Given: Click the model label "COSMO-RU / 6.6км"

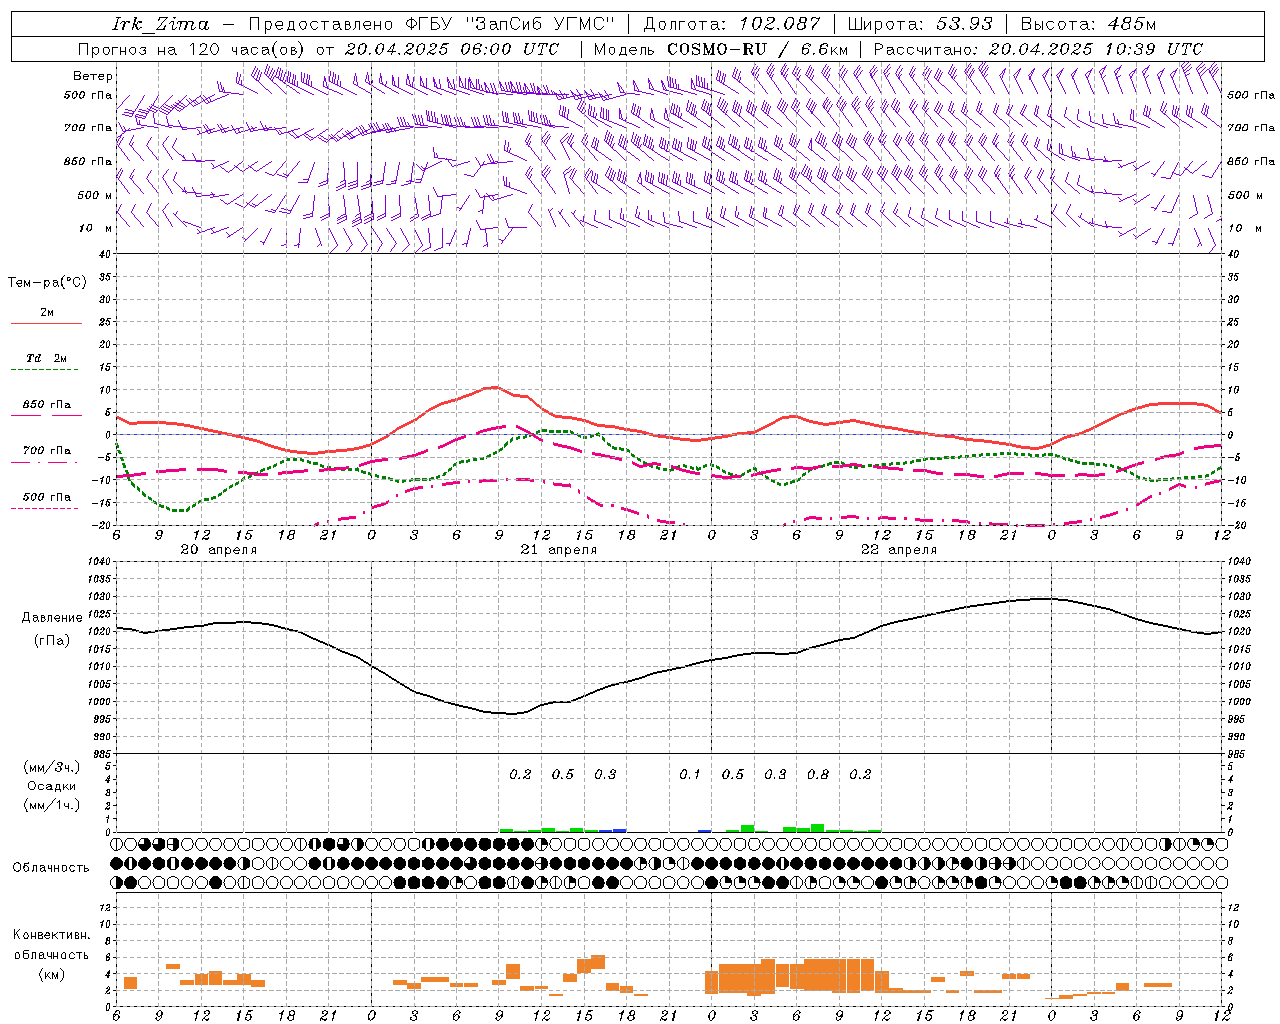Looking at the screenshot, I should 757,49.
